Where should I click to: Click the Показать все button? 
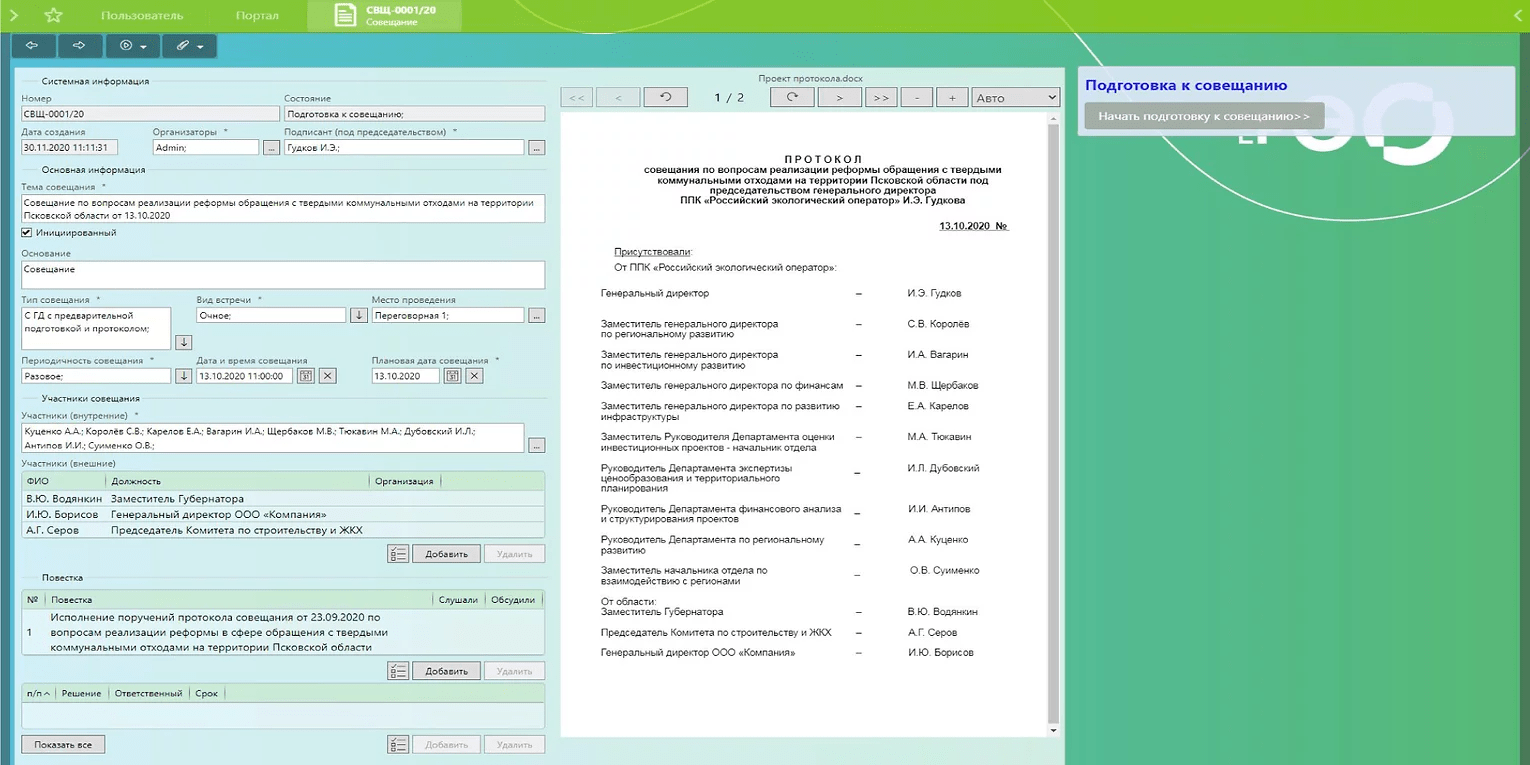[63, 744]
